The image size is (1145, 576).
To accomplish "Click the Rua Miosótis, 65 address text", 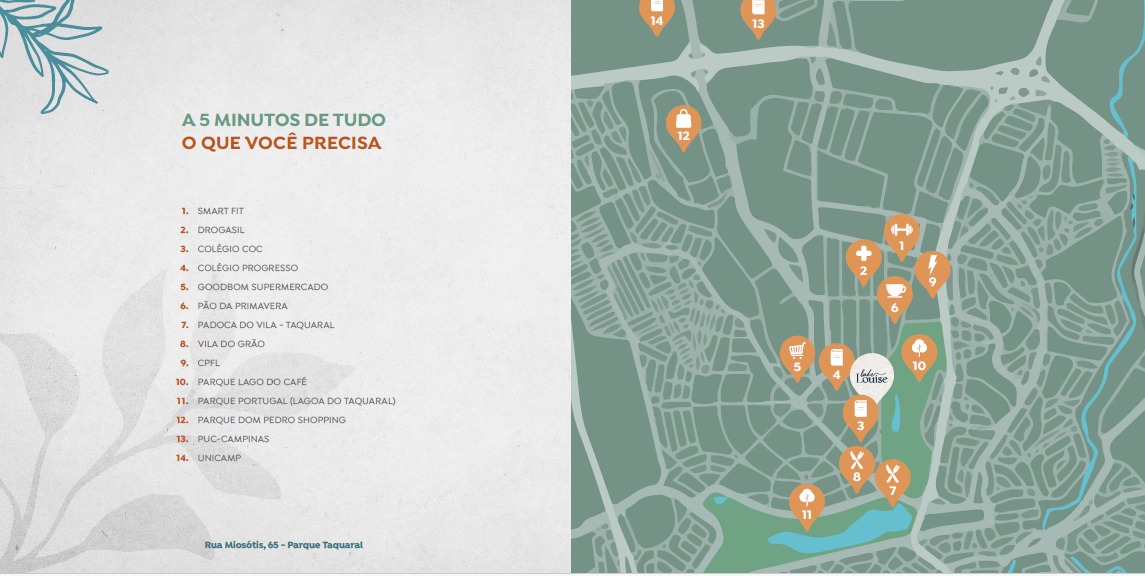I will (x=283, y=545).
